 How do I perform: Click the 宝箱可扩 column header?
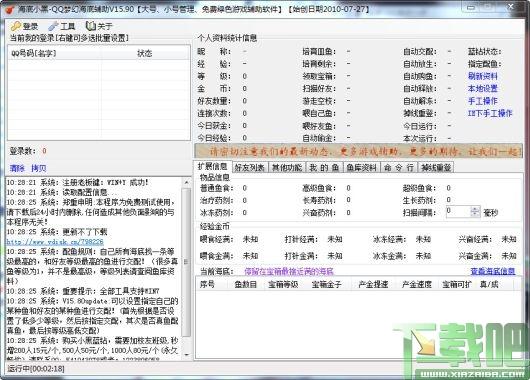(x=456, y=284)
